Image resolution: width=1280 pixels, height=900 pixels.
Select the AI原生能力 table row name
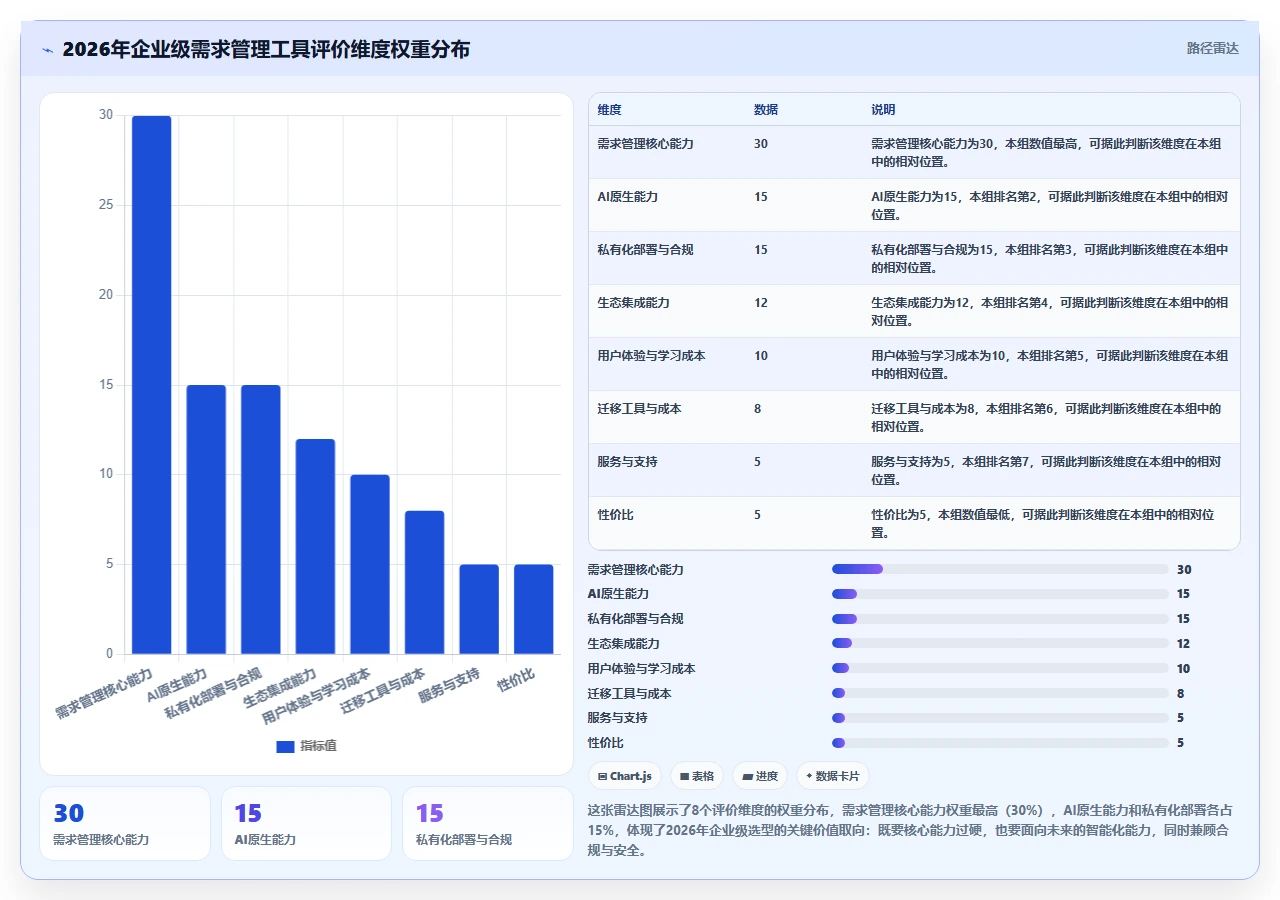click(627, 197)
